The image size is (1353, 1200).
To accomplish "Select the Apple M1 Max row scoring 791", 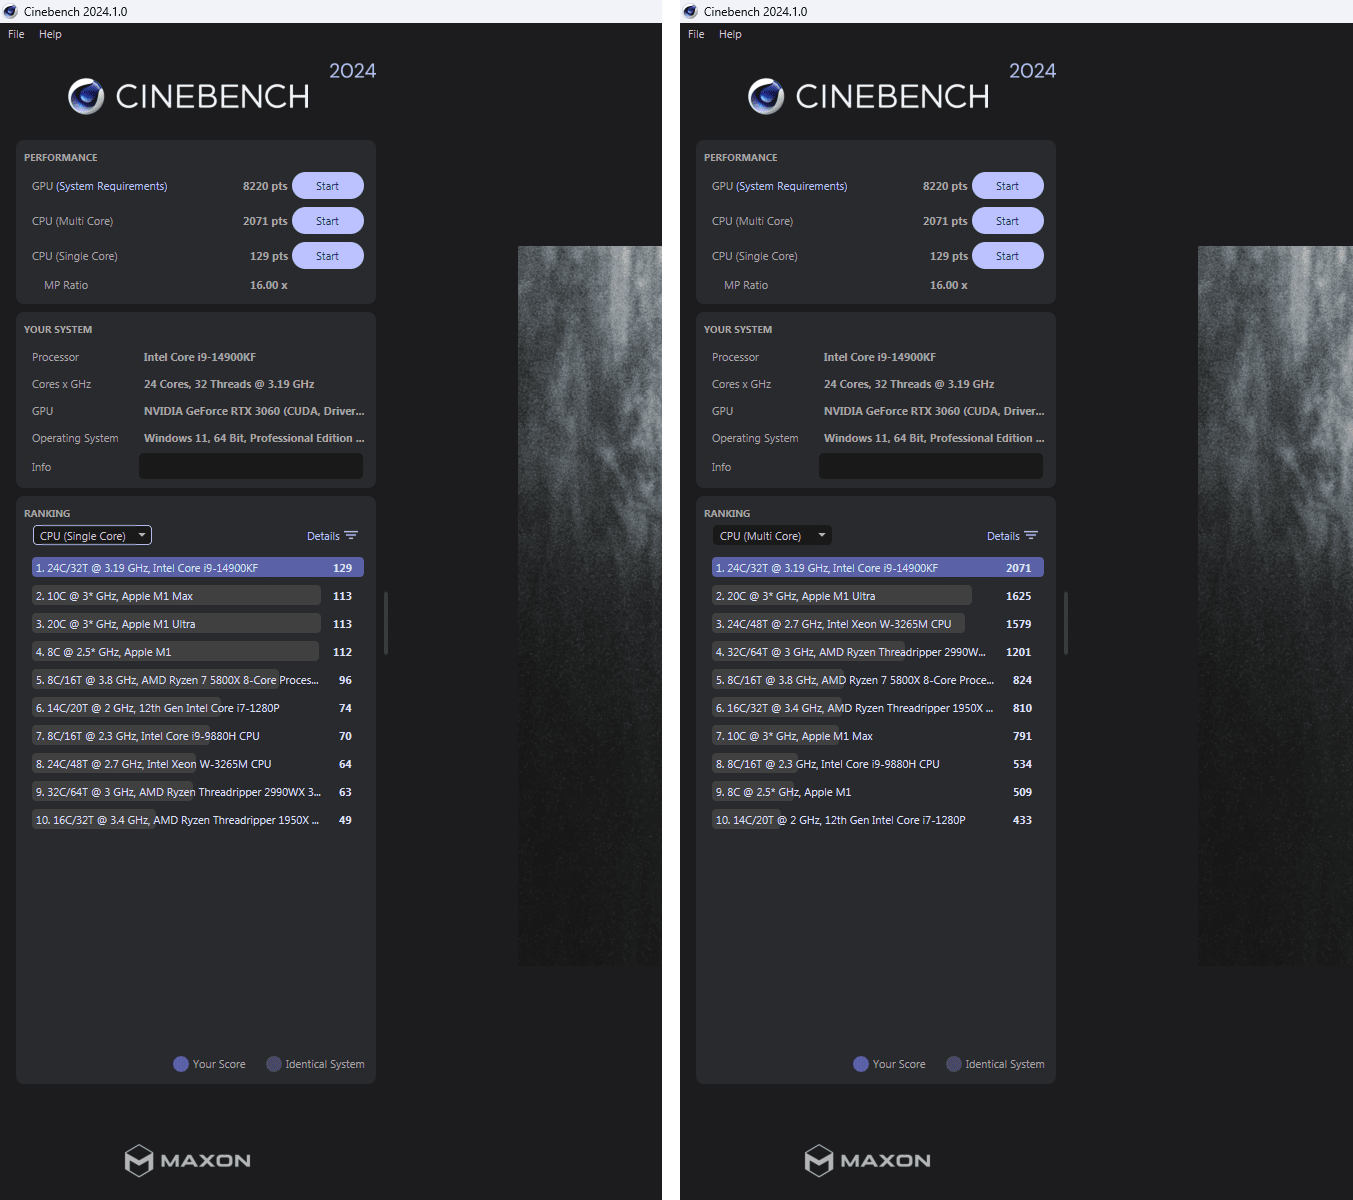I will tap(878, 736).
